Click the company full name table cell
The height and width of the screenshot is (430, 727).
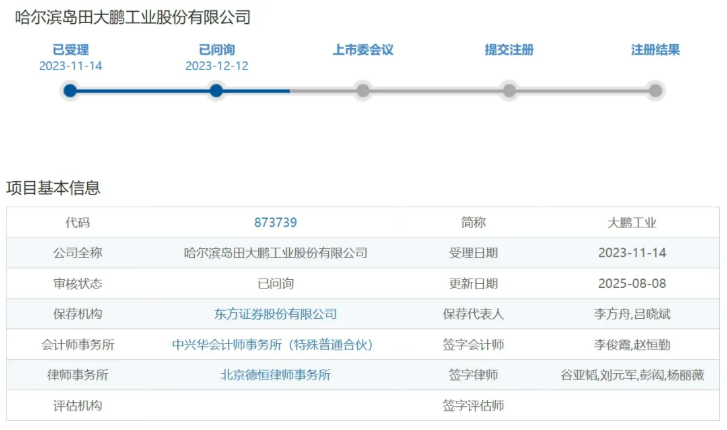click(x=275, y=253)
